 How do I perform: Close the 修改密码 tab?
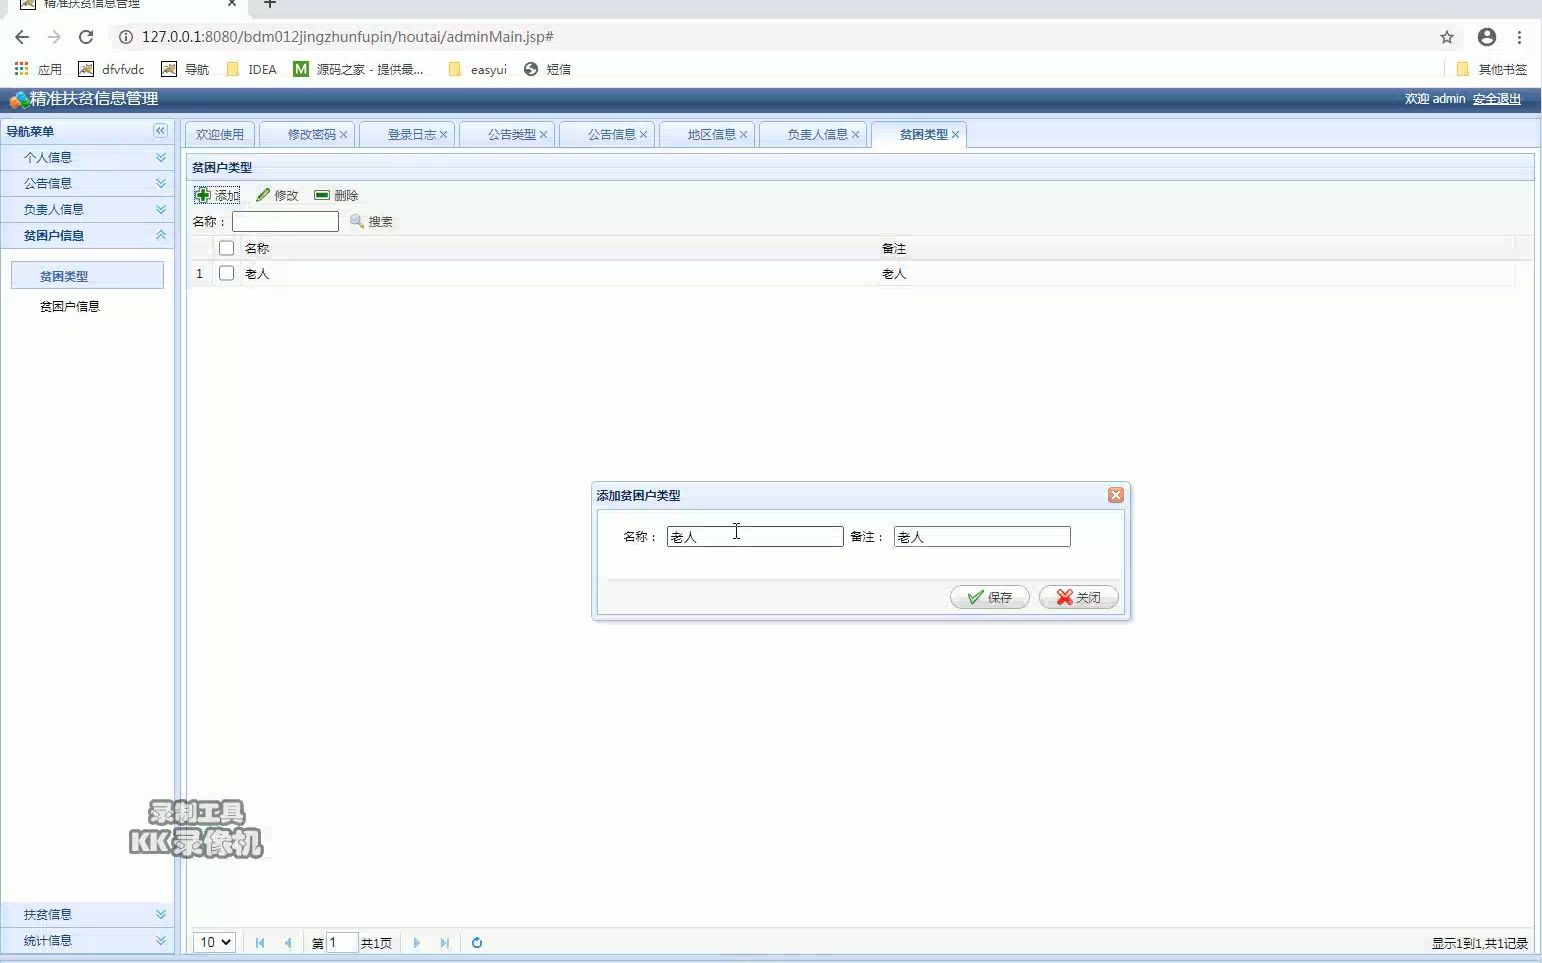point(343,135)
